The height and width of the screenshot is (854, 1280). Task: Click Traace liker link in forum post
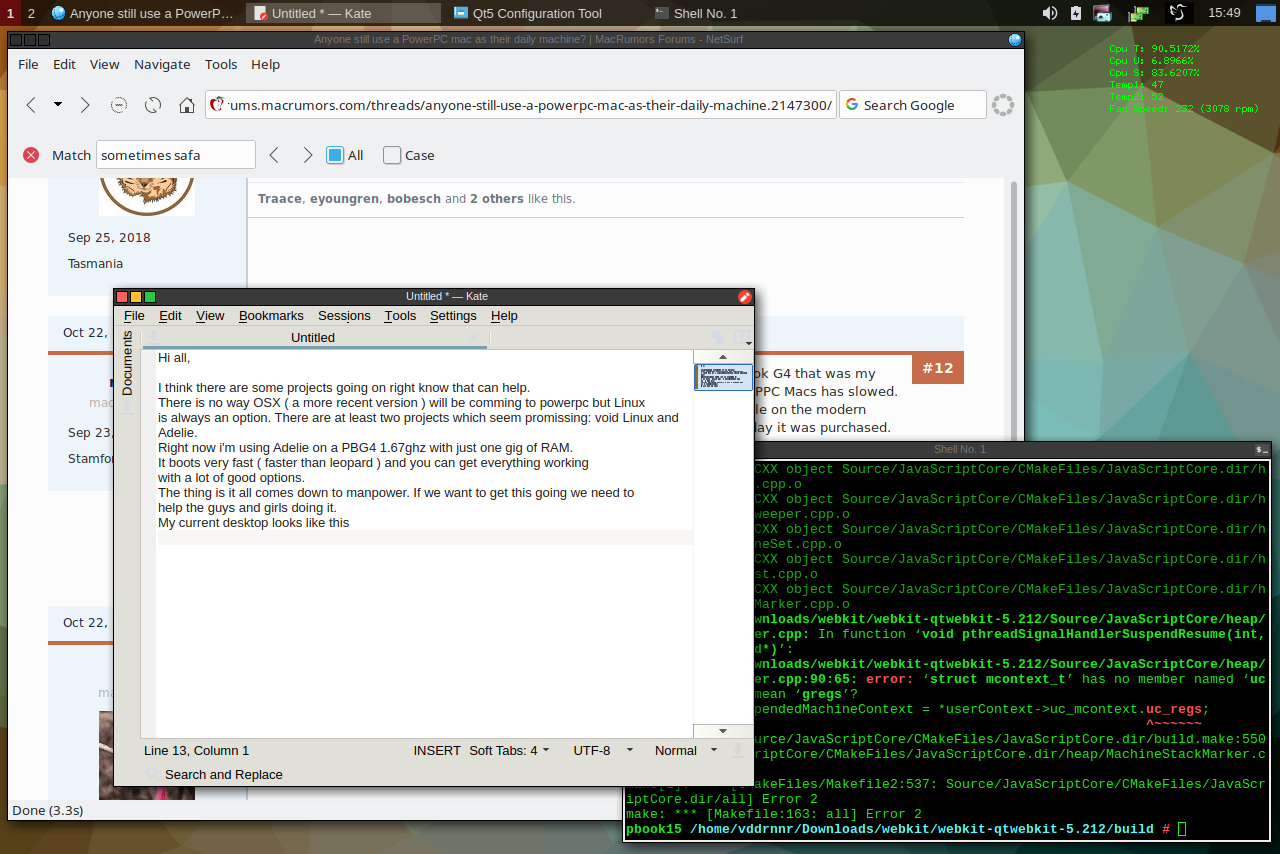tap(279, 198)
